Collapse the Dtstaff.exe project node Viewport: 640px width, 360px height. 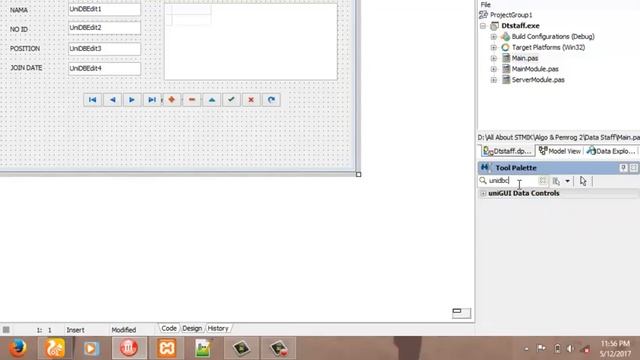tap(483, 26)
